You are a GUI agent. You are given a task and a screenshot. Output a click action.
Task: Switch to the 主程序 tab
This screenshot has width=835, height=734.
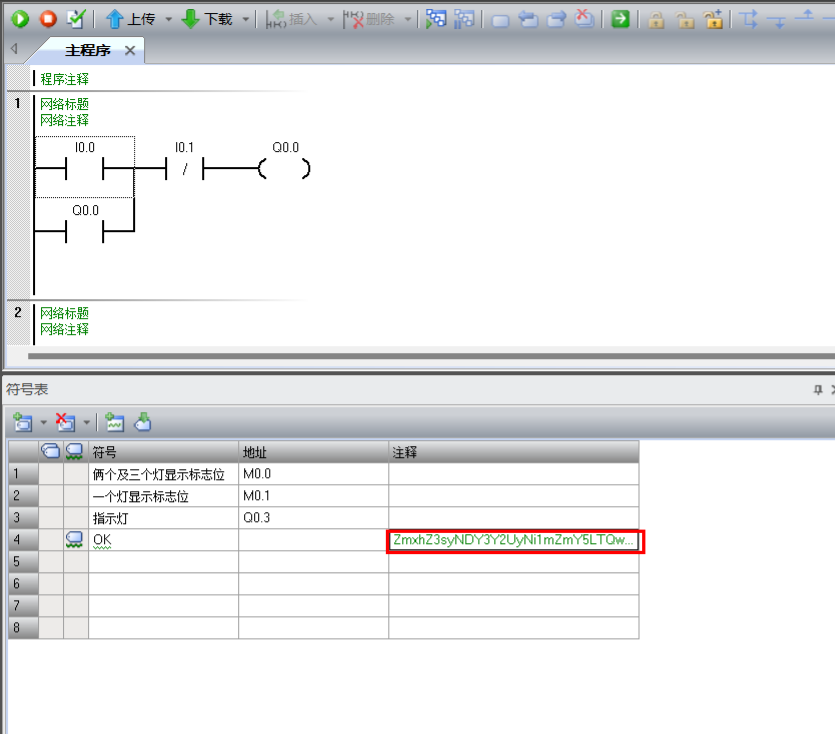point(88,50)
